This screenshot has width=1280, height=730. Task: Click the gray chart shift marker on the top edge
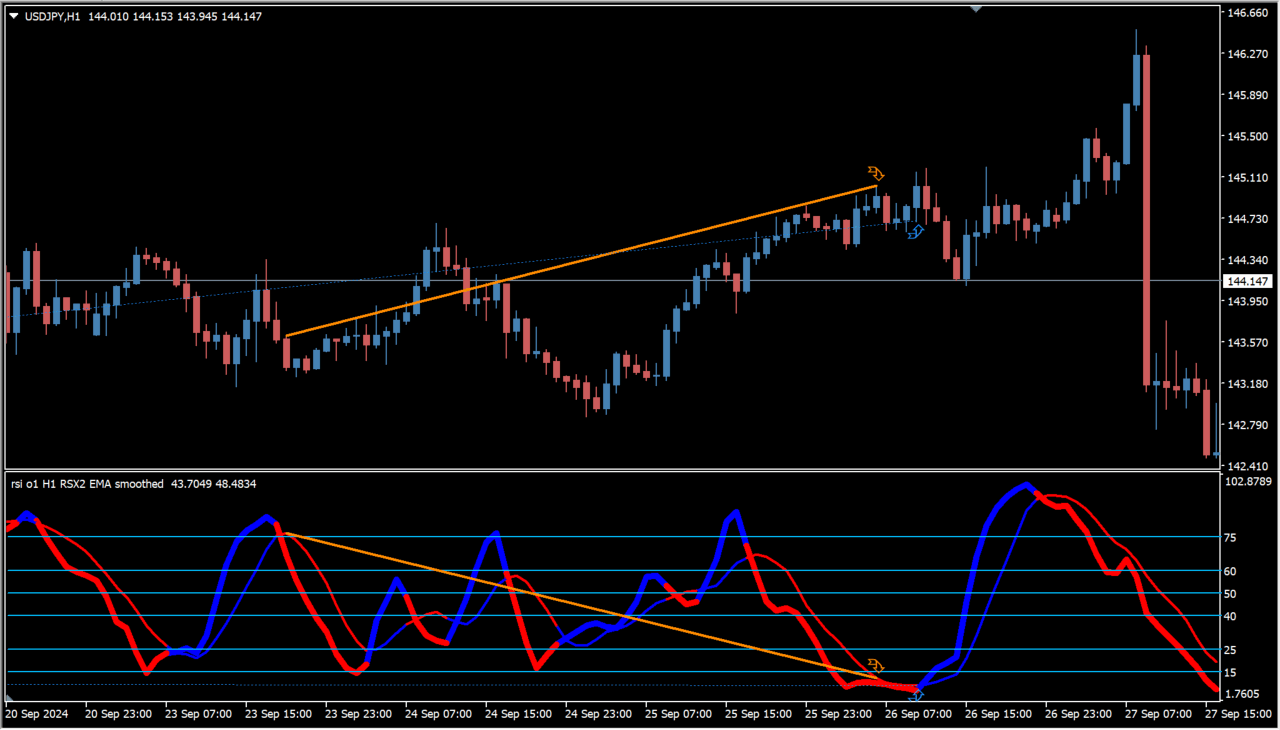coord(976,8)
